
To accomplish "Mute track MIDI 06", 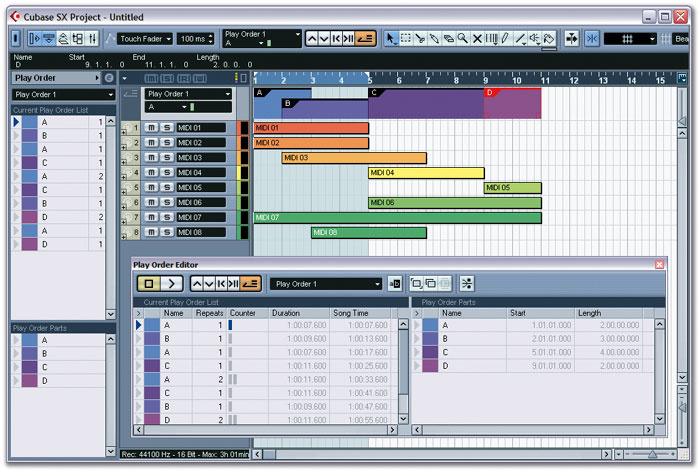I will [151, 202].
